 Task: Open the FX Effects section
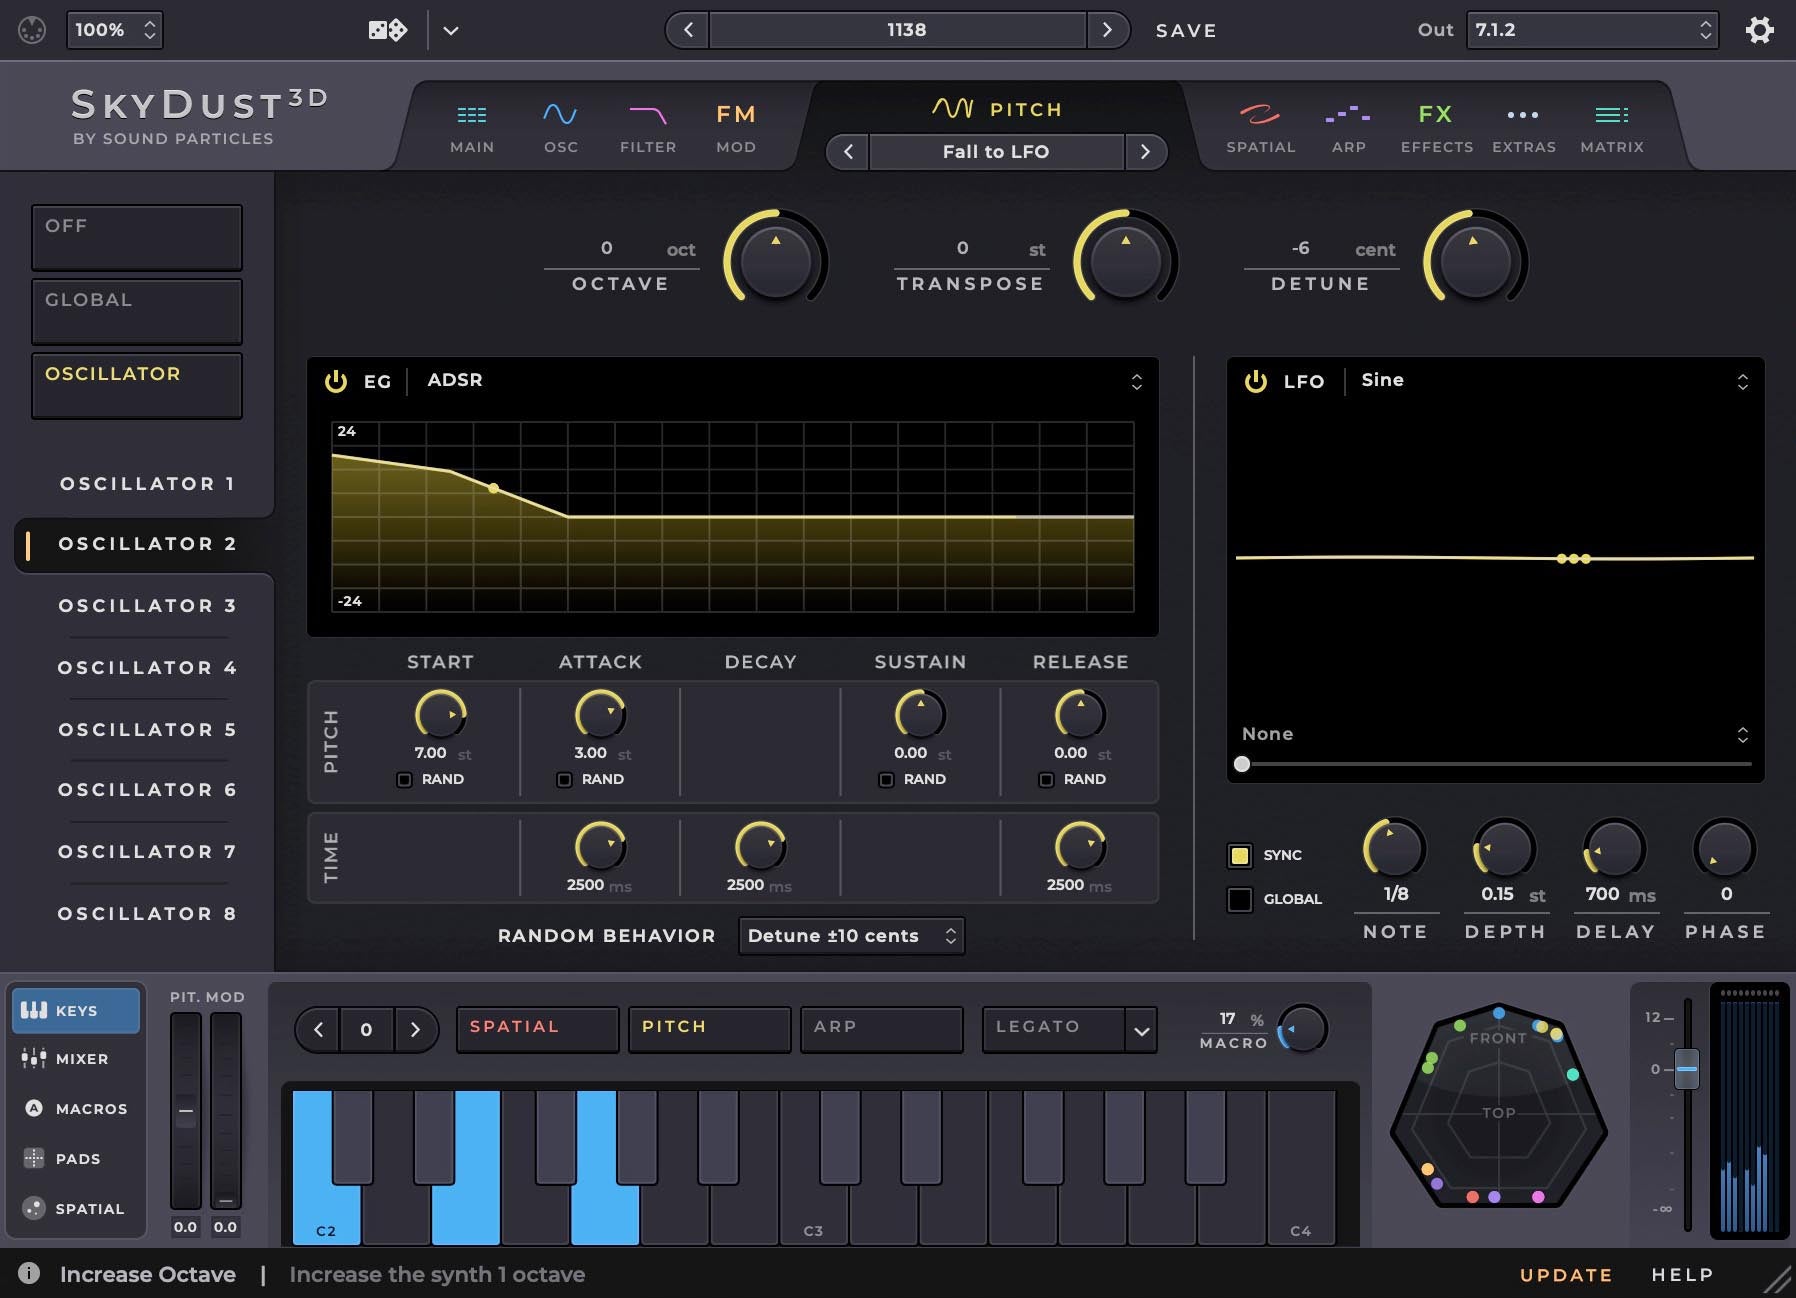point(1438,128)
